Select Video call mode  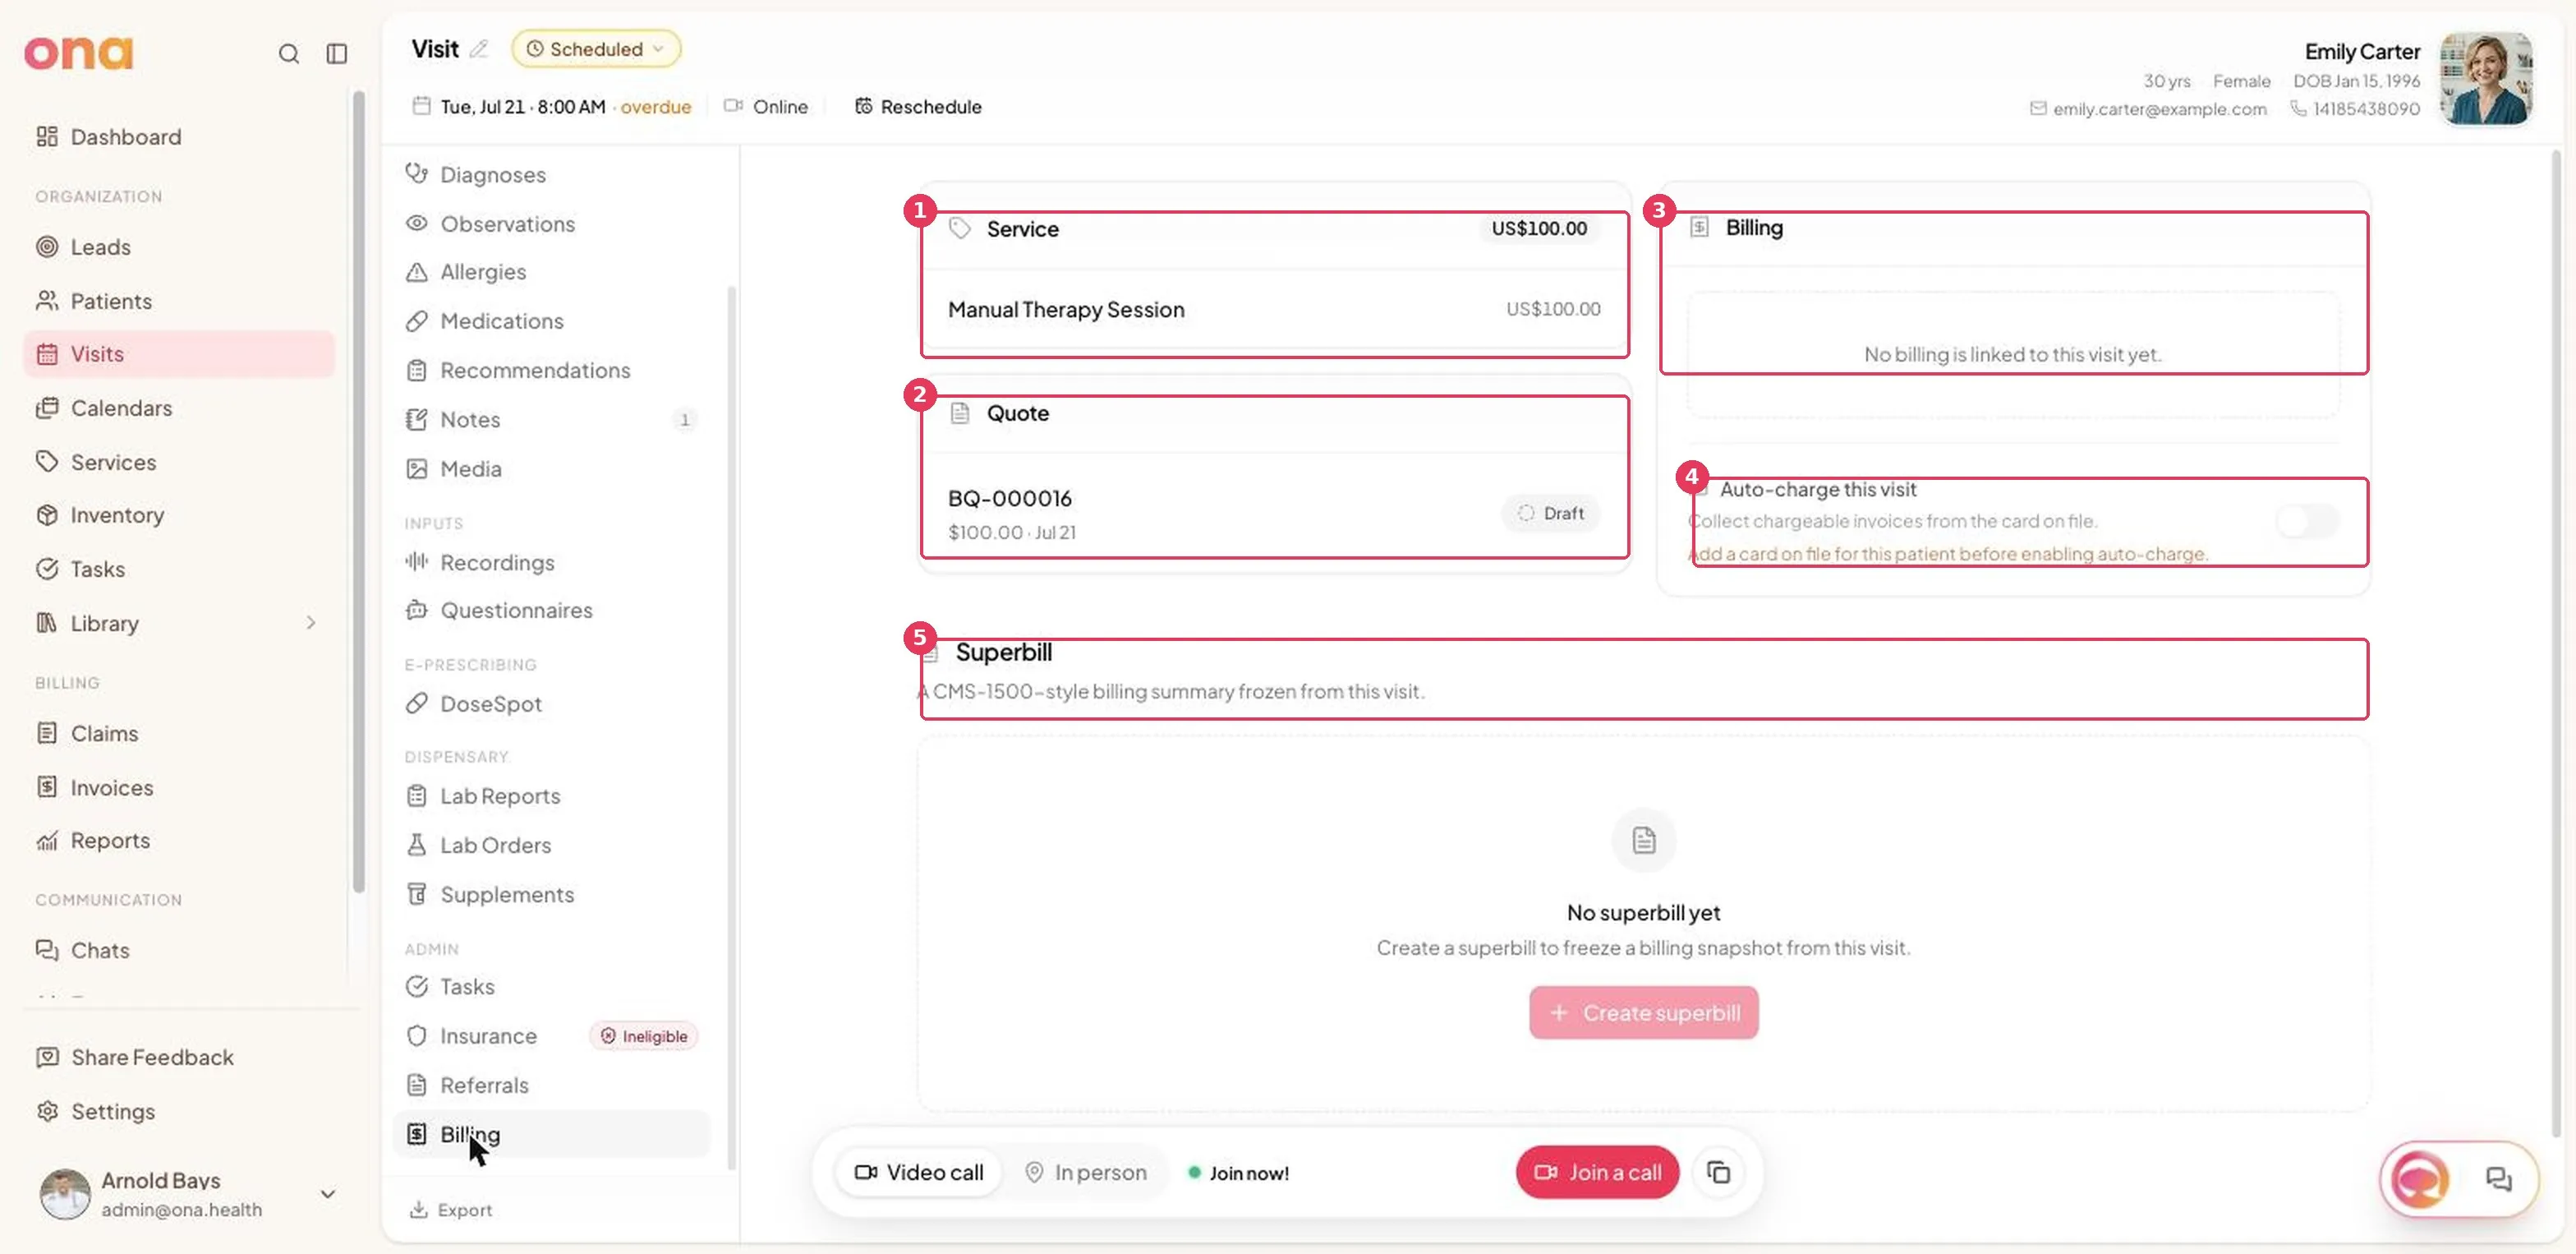pos(918,1172)
